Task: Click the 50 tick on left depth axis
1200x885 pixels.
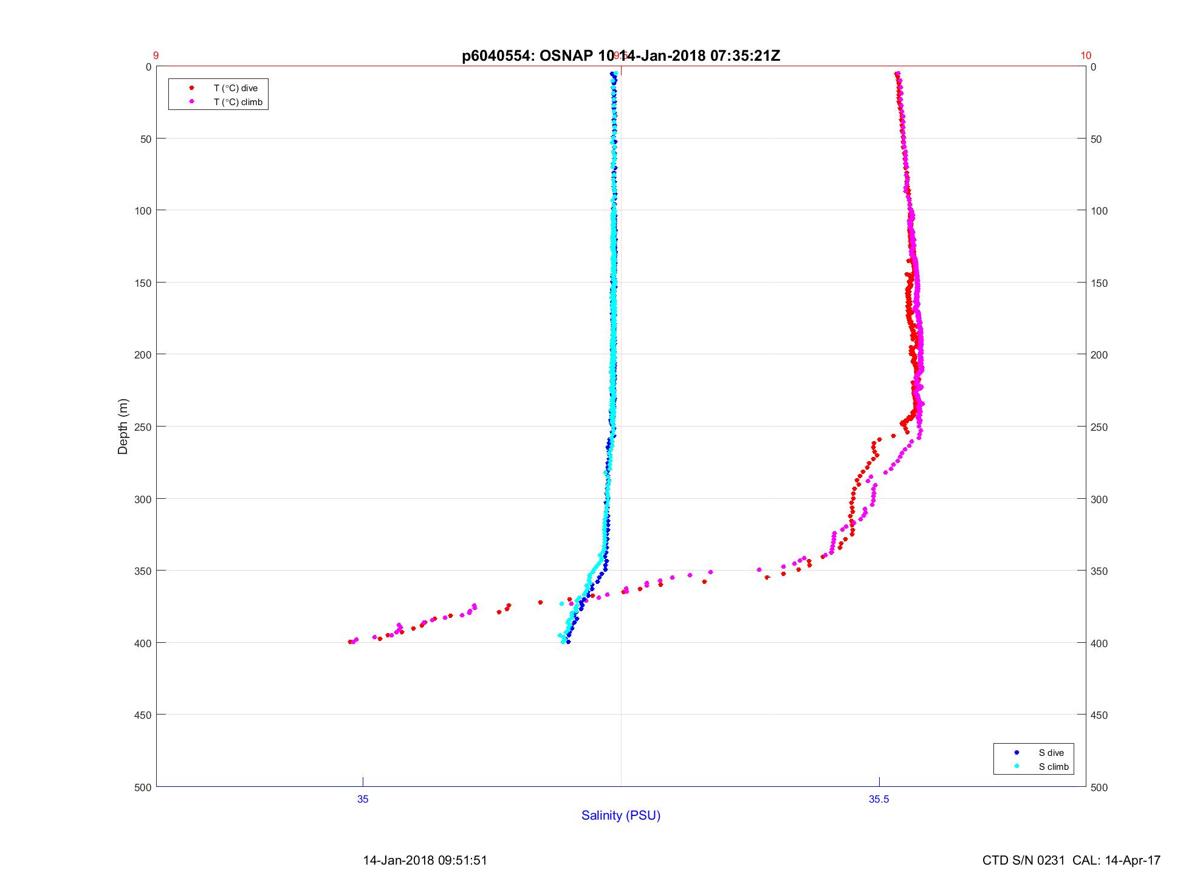Action: 145,139
